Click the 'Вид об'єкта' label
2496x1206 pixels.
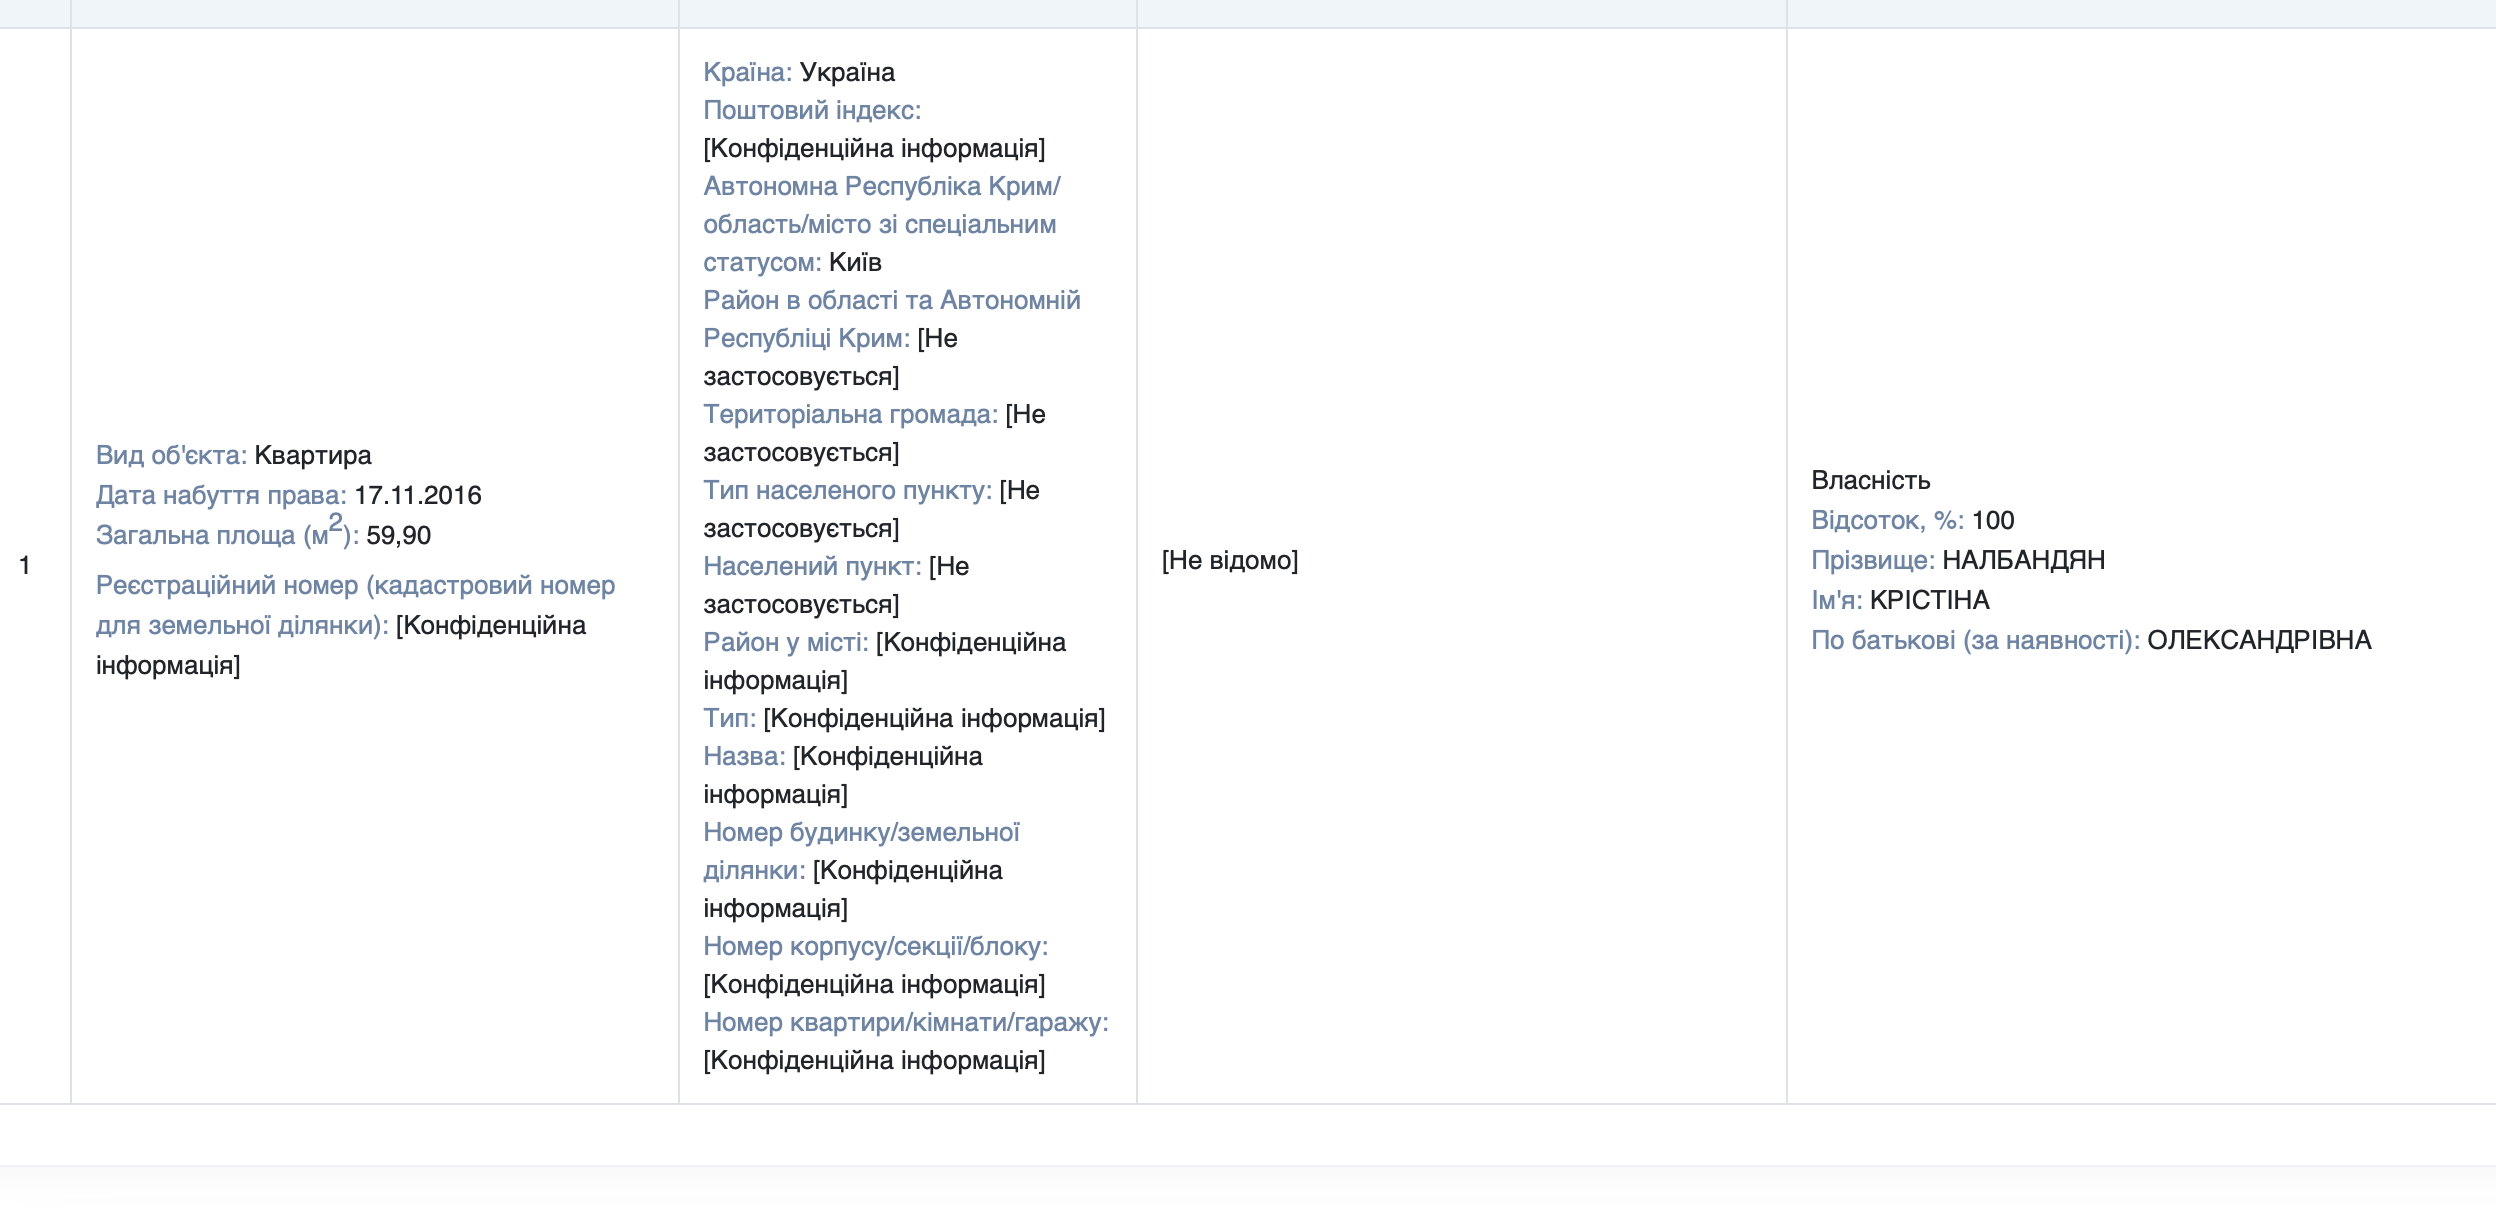170,455
